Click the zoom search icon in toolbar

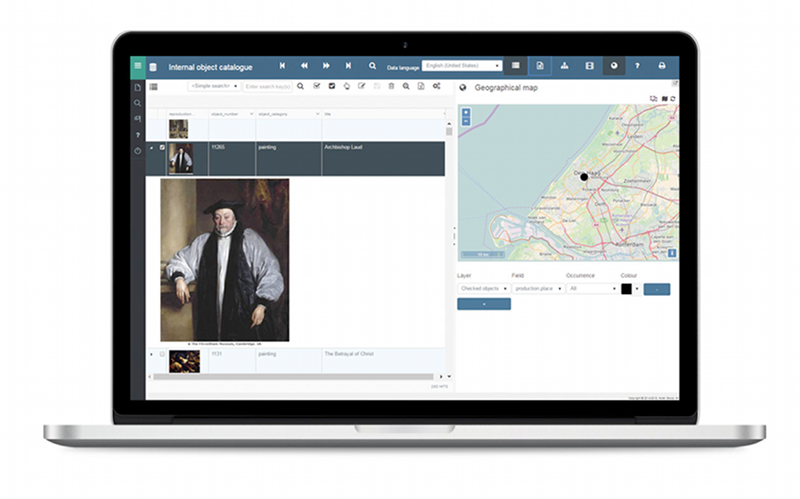(x=406, y=86)
